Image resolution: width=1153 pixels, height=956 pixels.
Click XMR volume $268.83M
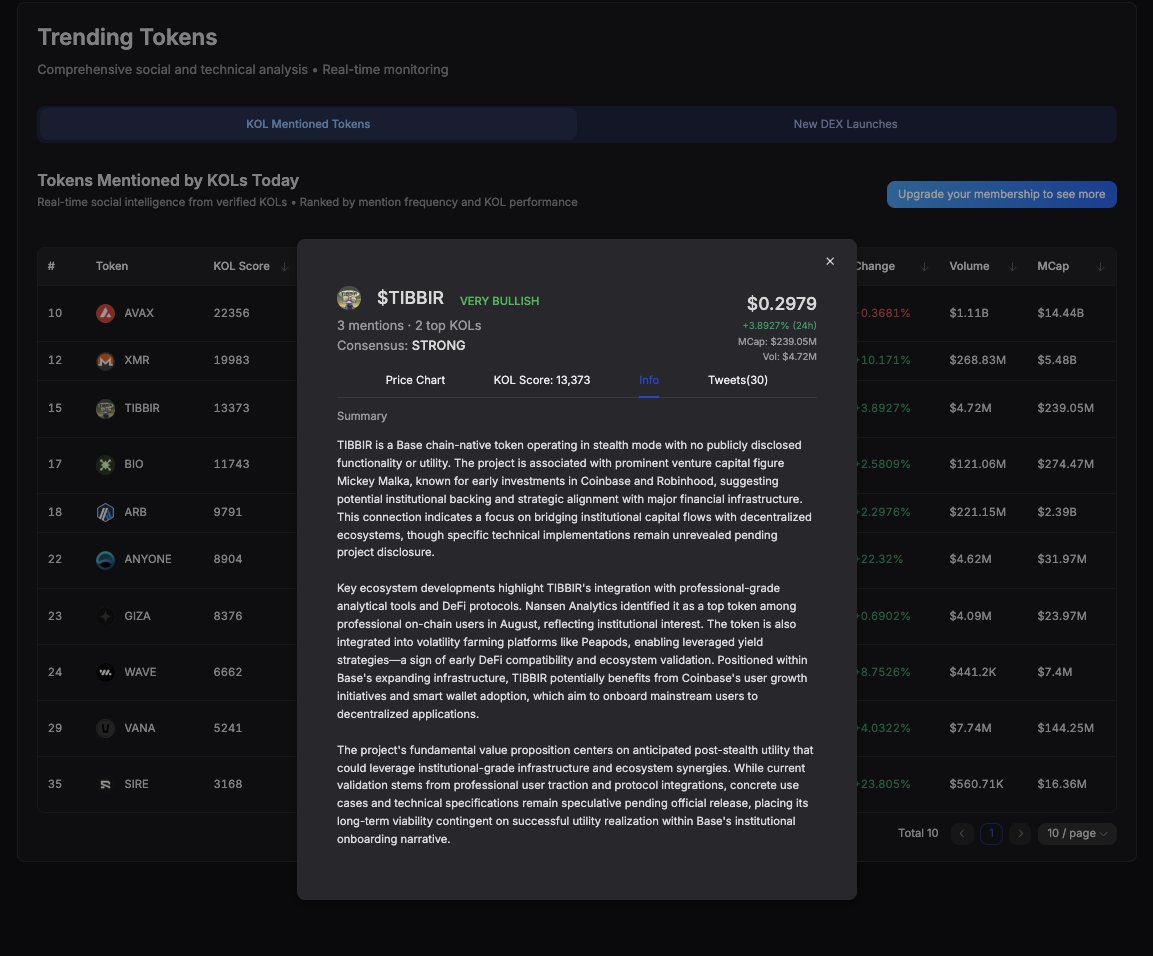[x=977, y=360]
